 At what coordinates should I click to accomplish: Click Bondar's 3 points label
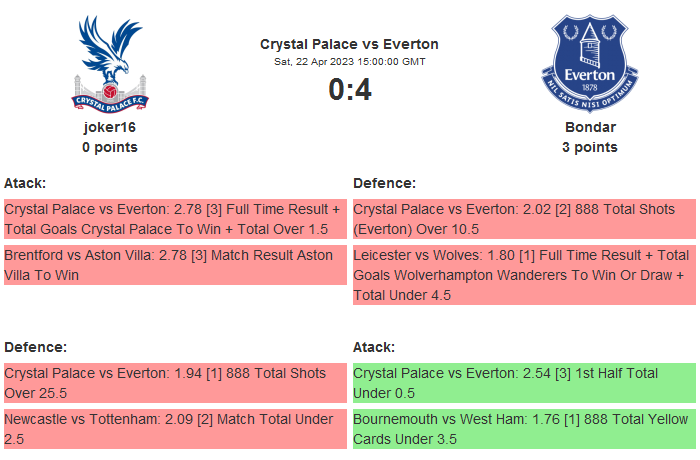(590, 147)
